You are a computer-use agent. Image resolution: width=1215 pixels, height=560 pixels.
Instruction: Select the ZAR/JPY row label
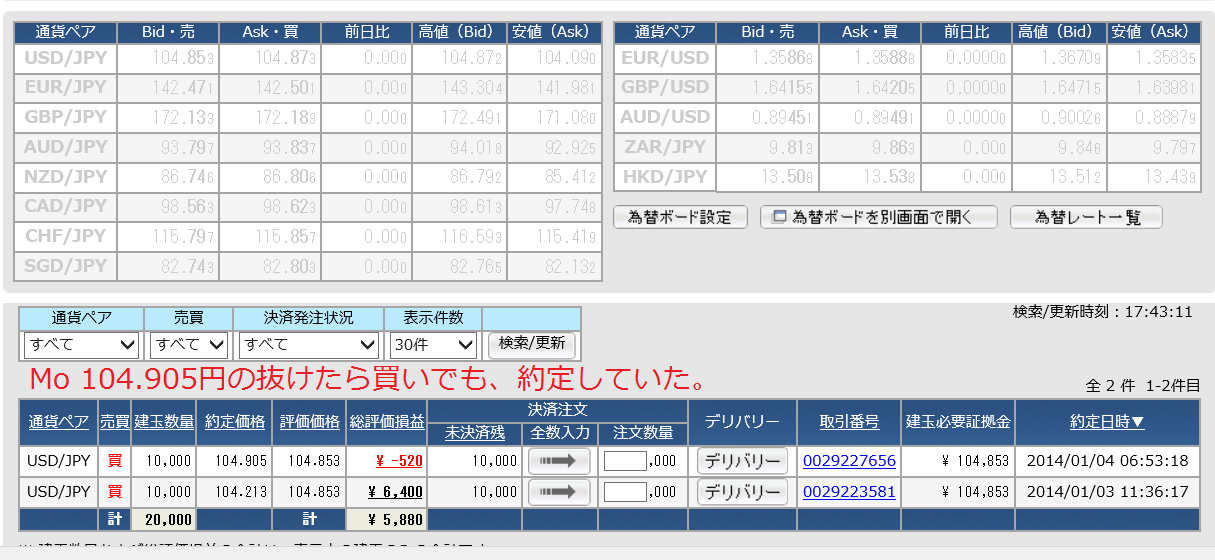665,148
